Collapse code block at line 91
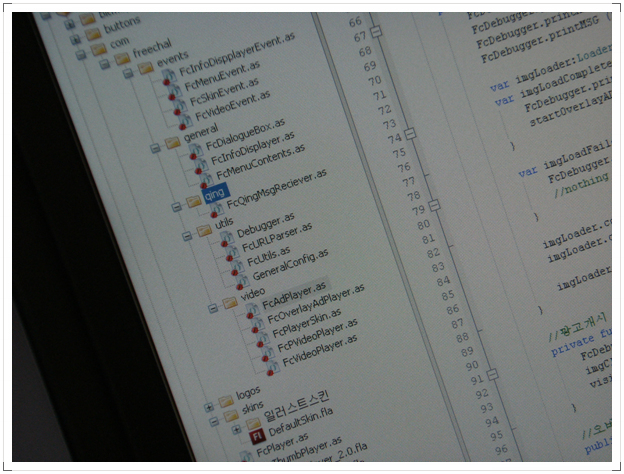This screenshot has height=474, width=624. [492, 375]
